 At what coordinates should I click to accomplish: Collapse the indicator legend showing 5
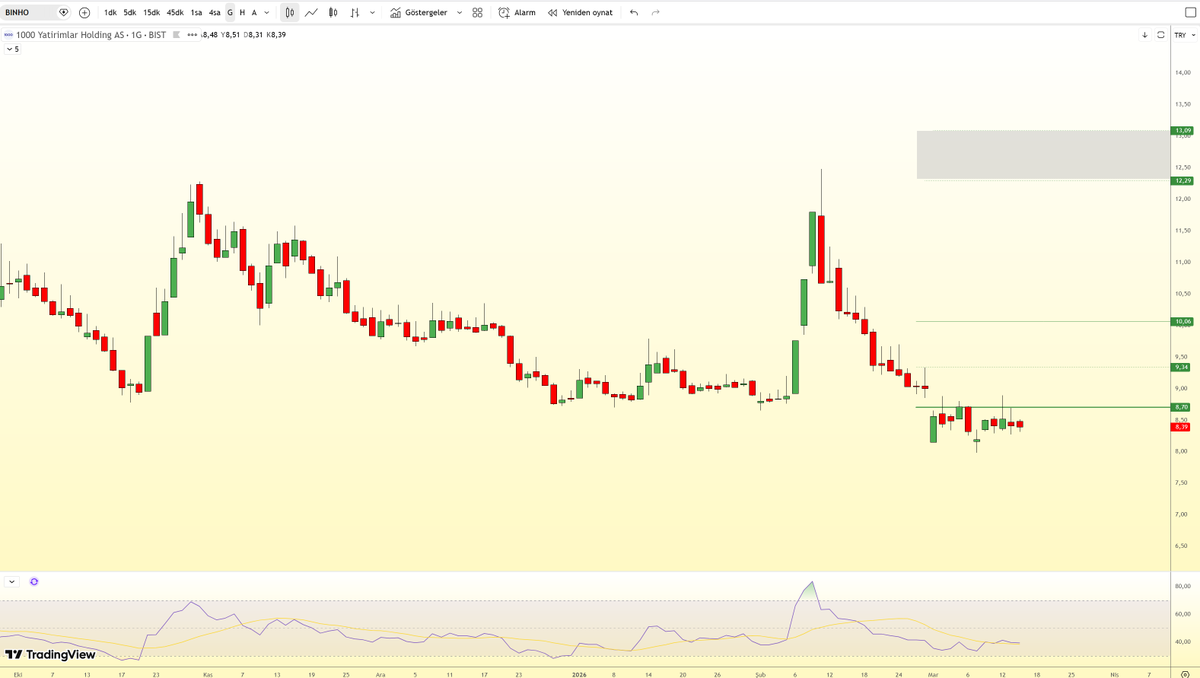pyautogui.click(x=13, y=48)
